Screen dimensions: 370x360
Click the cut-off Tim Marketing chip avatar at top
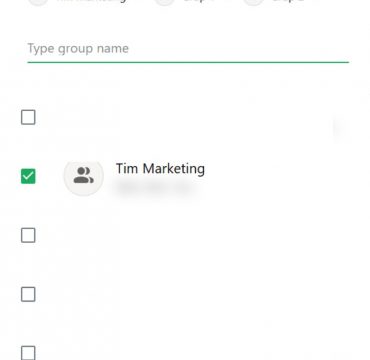pyautogui.click(x=38, y=2)
